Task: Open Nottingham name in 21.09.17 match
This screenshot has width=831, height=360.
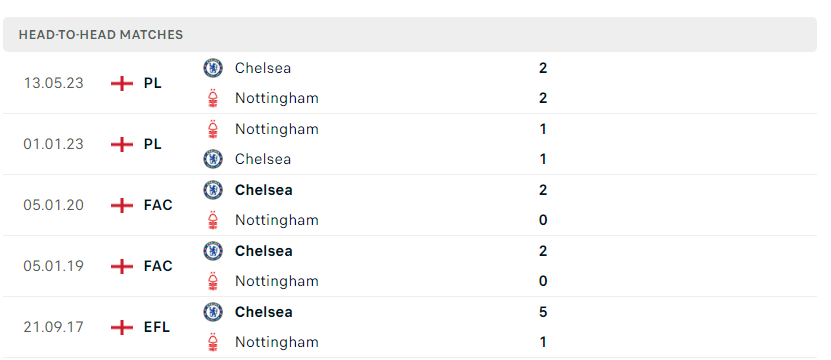Action: pos(277,342)
